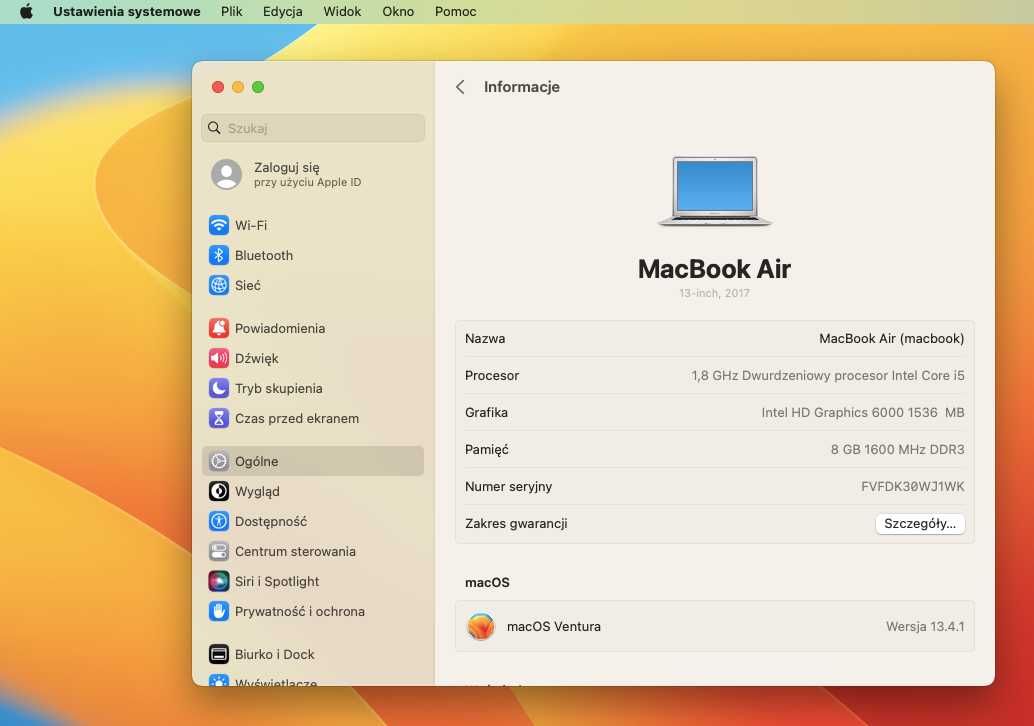Open the Wygląd appearance icon
Viewport: 1034px width, 726px height.
pyautogui.click(x=219, y=491)
